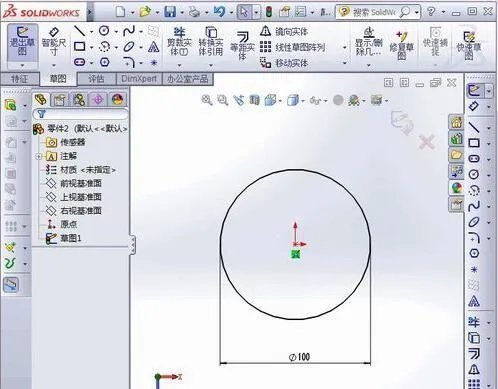The width and height of the screenshot is (498, 389).
Task: Select the Sketch Fillet tool in the ribbon
Action: pyautogui.click(x=129, y=62)
